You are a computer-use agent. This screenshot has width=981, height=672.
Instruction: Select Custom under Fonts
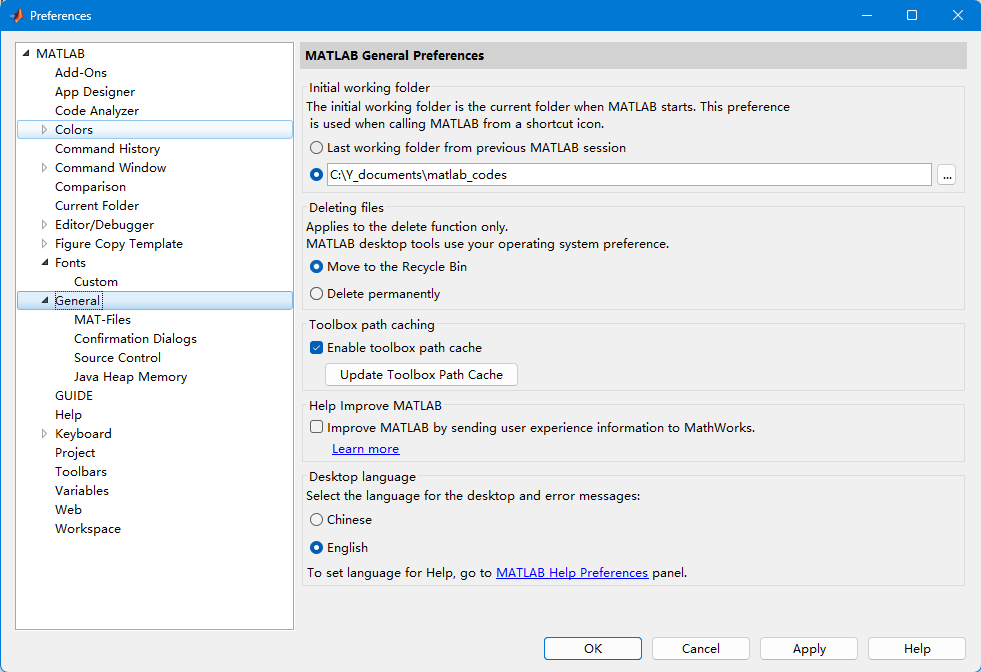pos(96,282)
